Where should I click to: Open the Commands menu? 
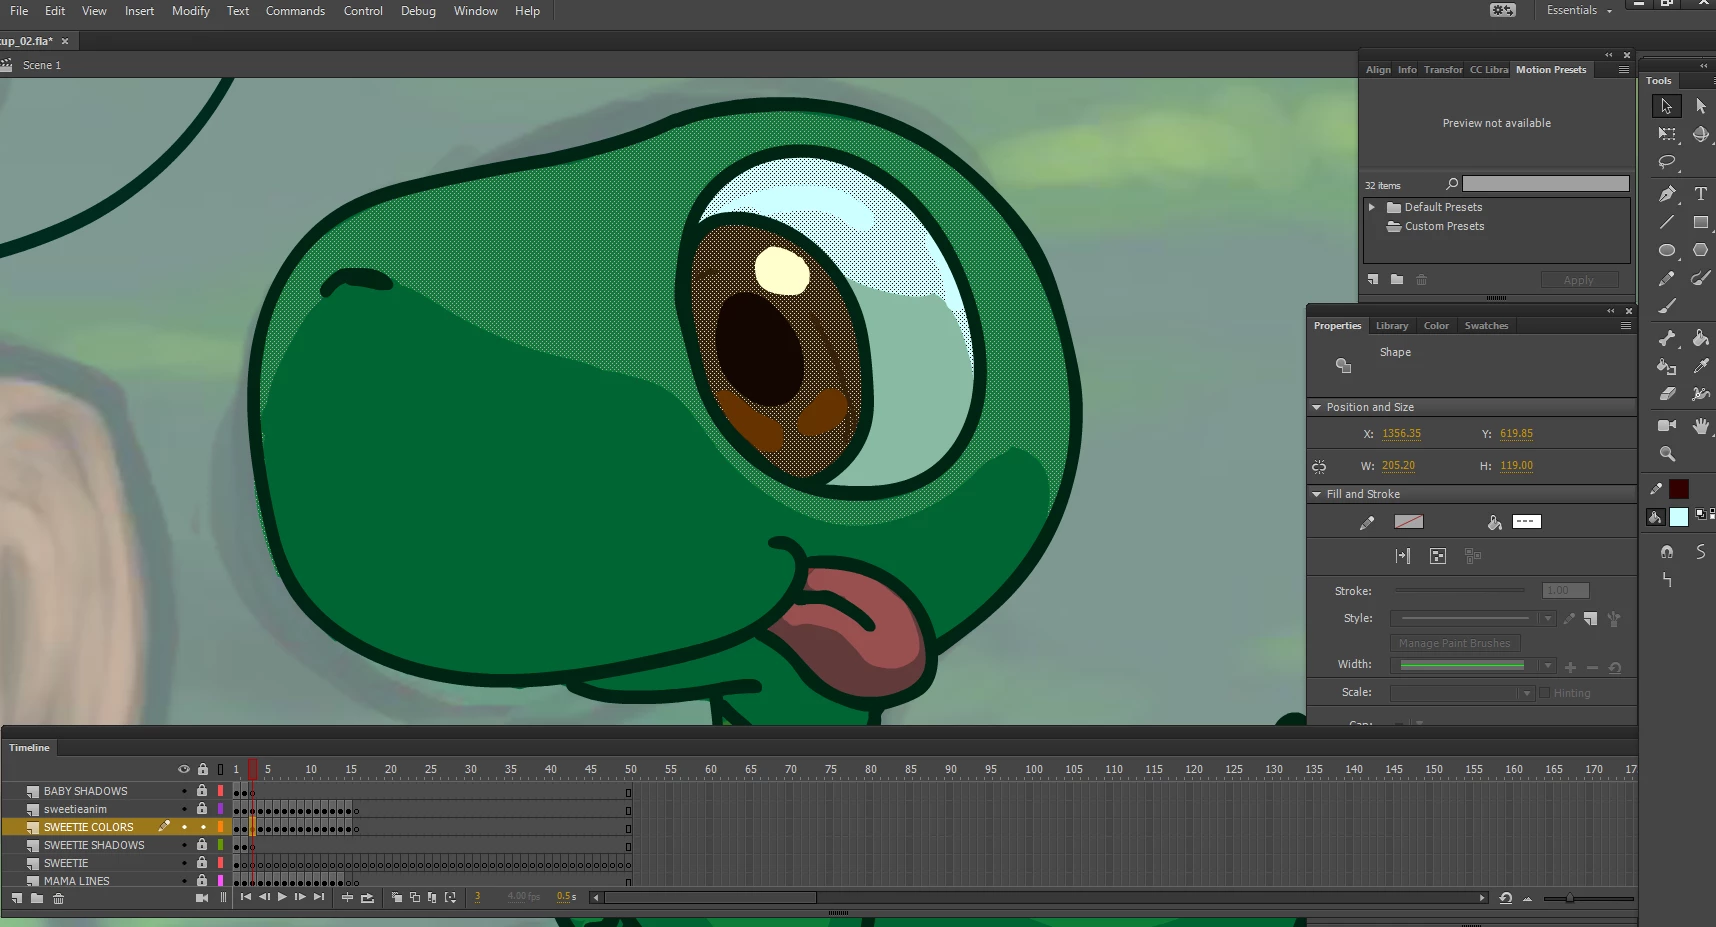point(295,11)
